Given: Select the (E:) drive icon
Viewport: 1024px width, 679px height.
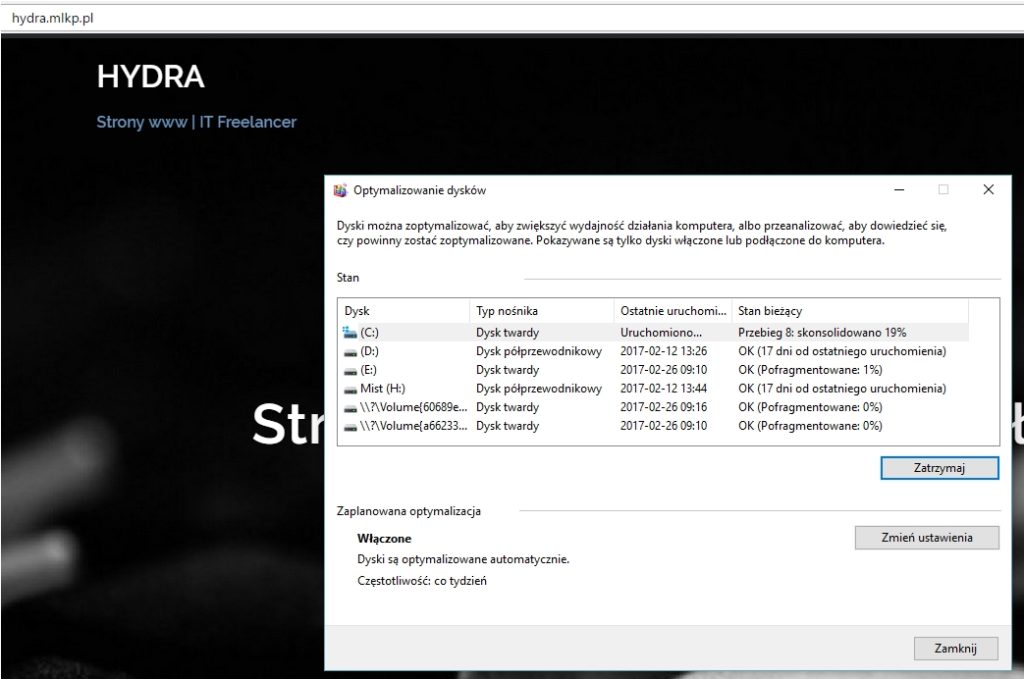Looking at the screenshot, I should click(350, 370).
